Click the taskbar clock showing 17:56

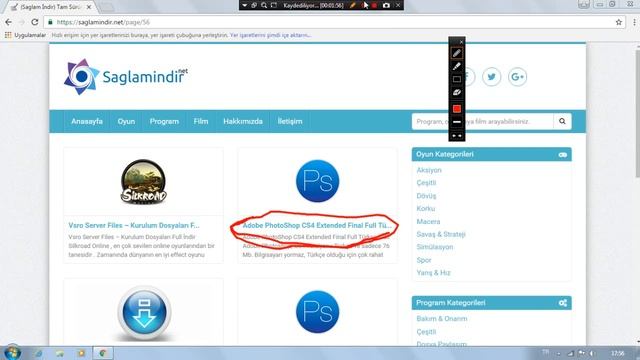click(x=618, y=353)
